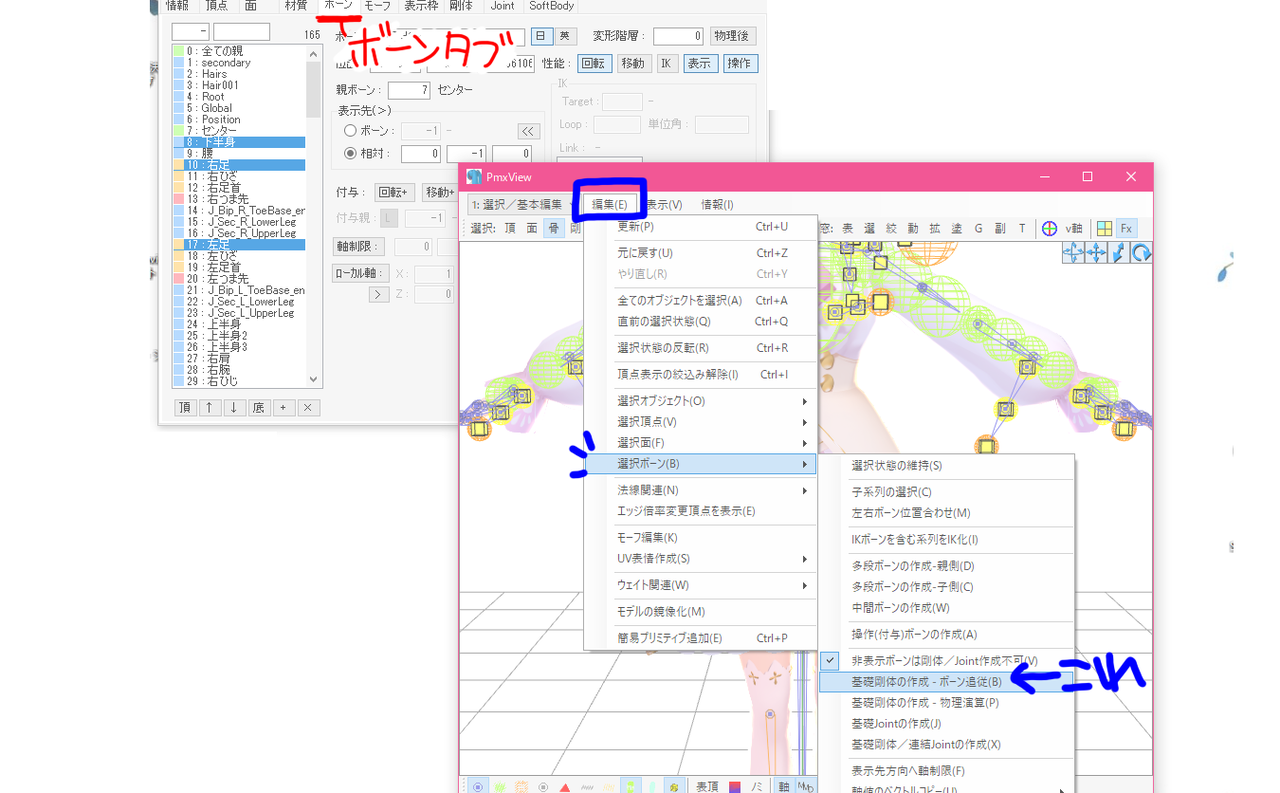Viewport: 1280px width, 793px height.
Task: Toggle the orange dotted square icon in bottom toolbar
Action: pyautogui.click(x=521, y=787)
